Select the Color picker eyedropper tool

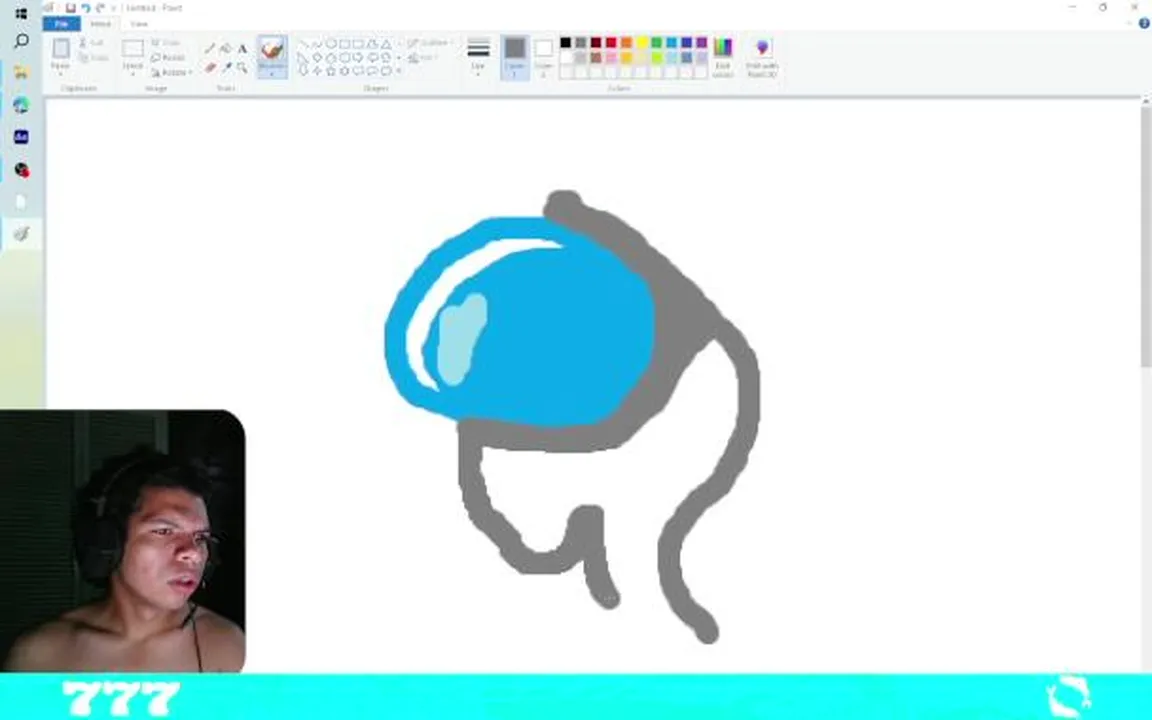point(226,68)
